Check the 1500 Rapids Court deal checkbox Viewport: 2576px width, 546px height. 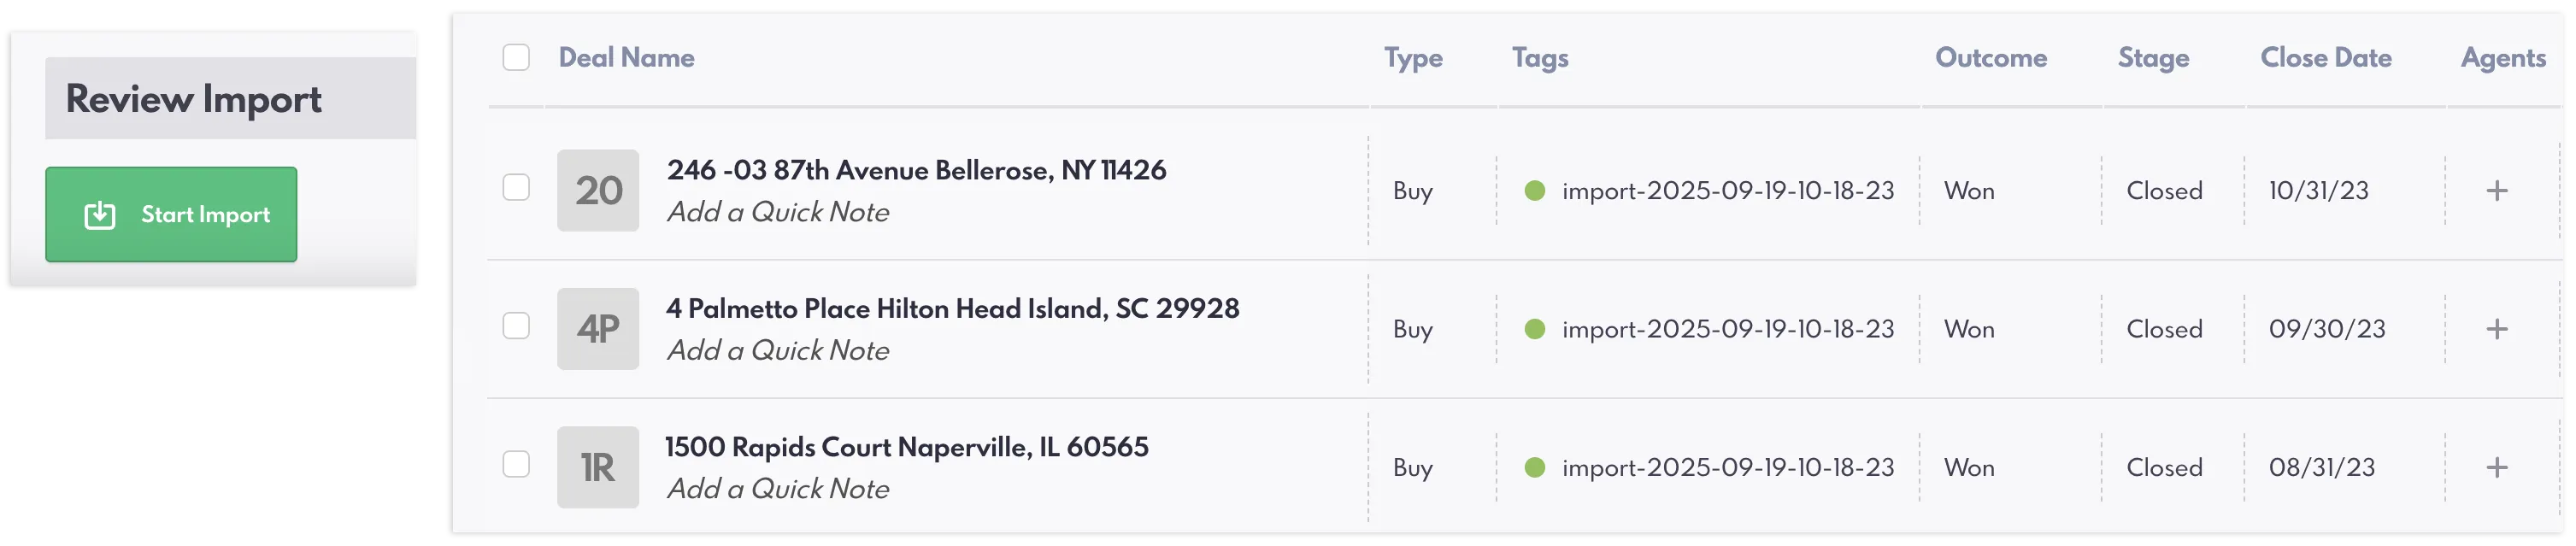516,464
